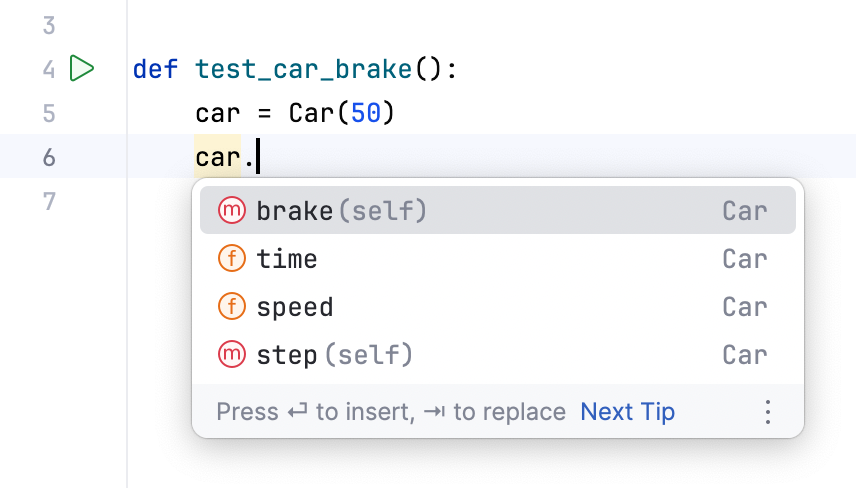Click line number 7 in gutter
This screenshot has height=488, width=856.
[x=49, y=202]
